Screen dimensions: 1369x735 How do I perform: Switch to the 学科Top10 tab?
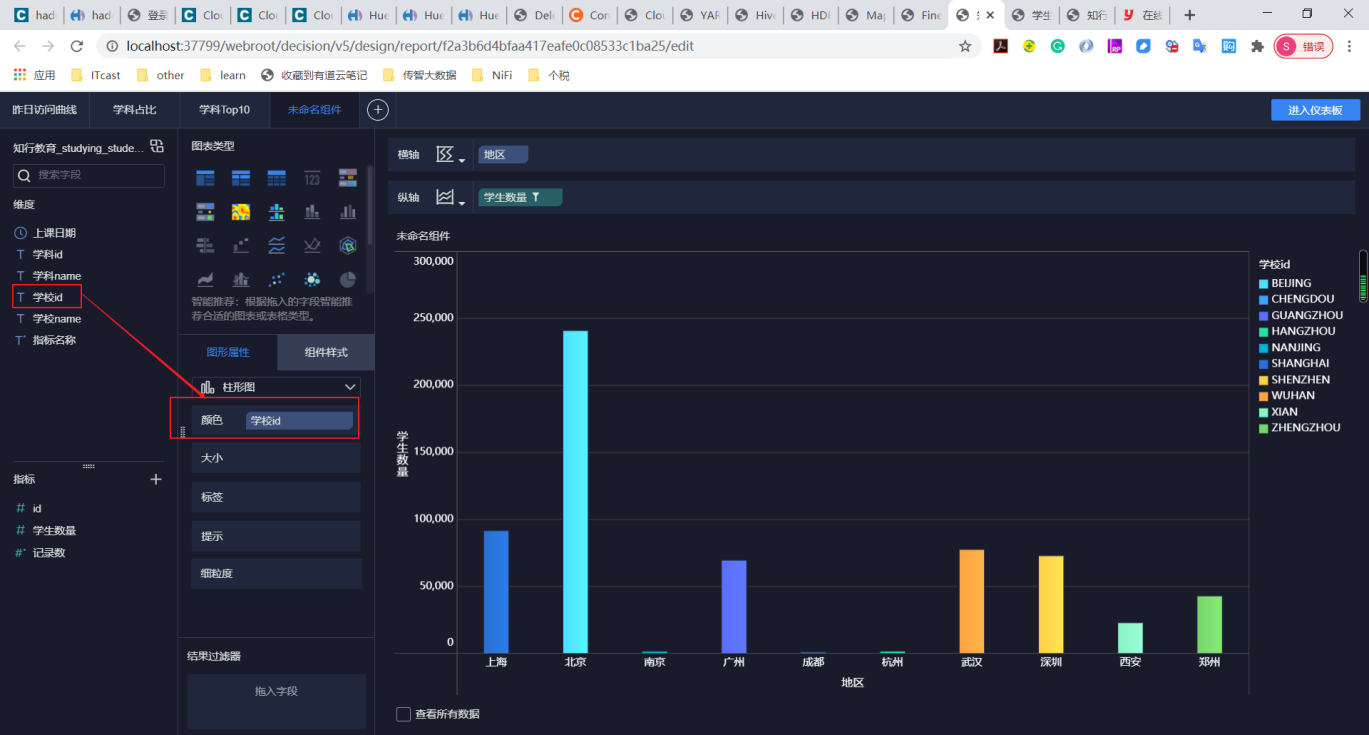pos(224,110)
